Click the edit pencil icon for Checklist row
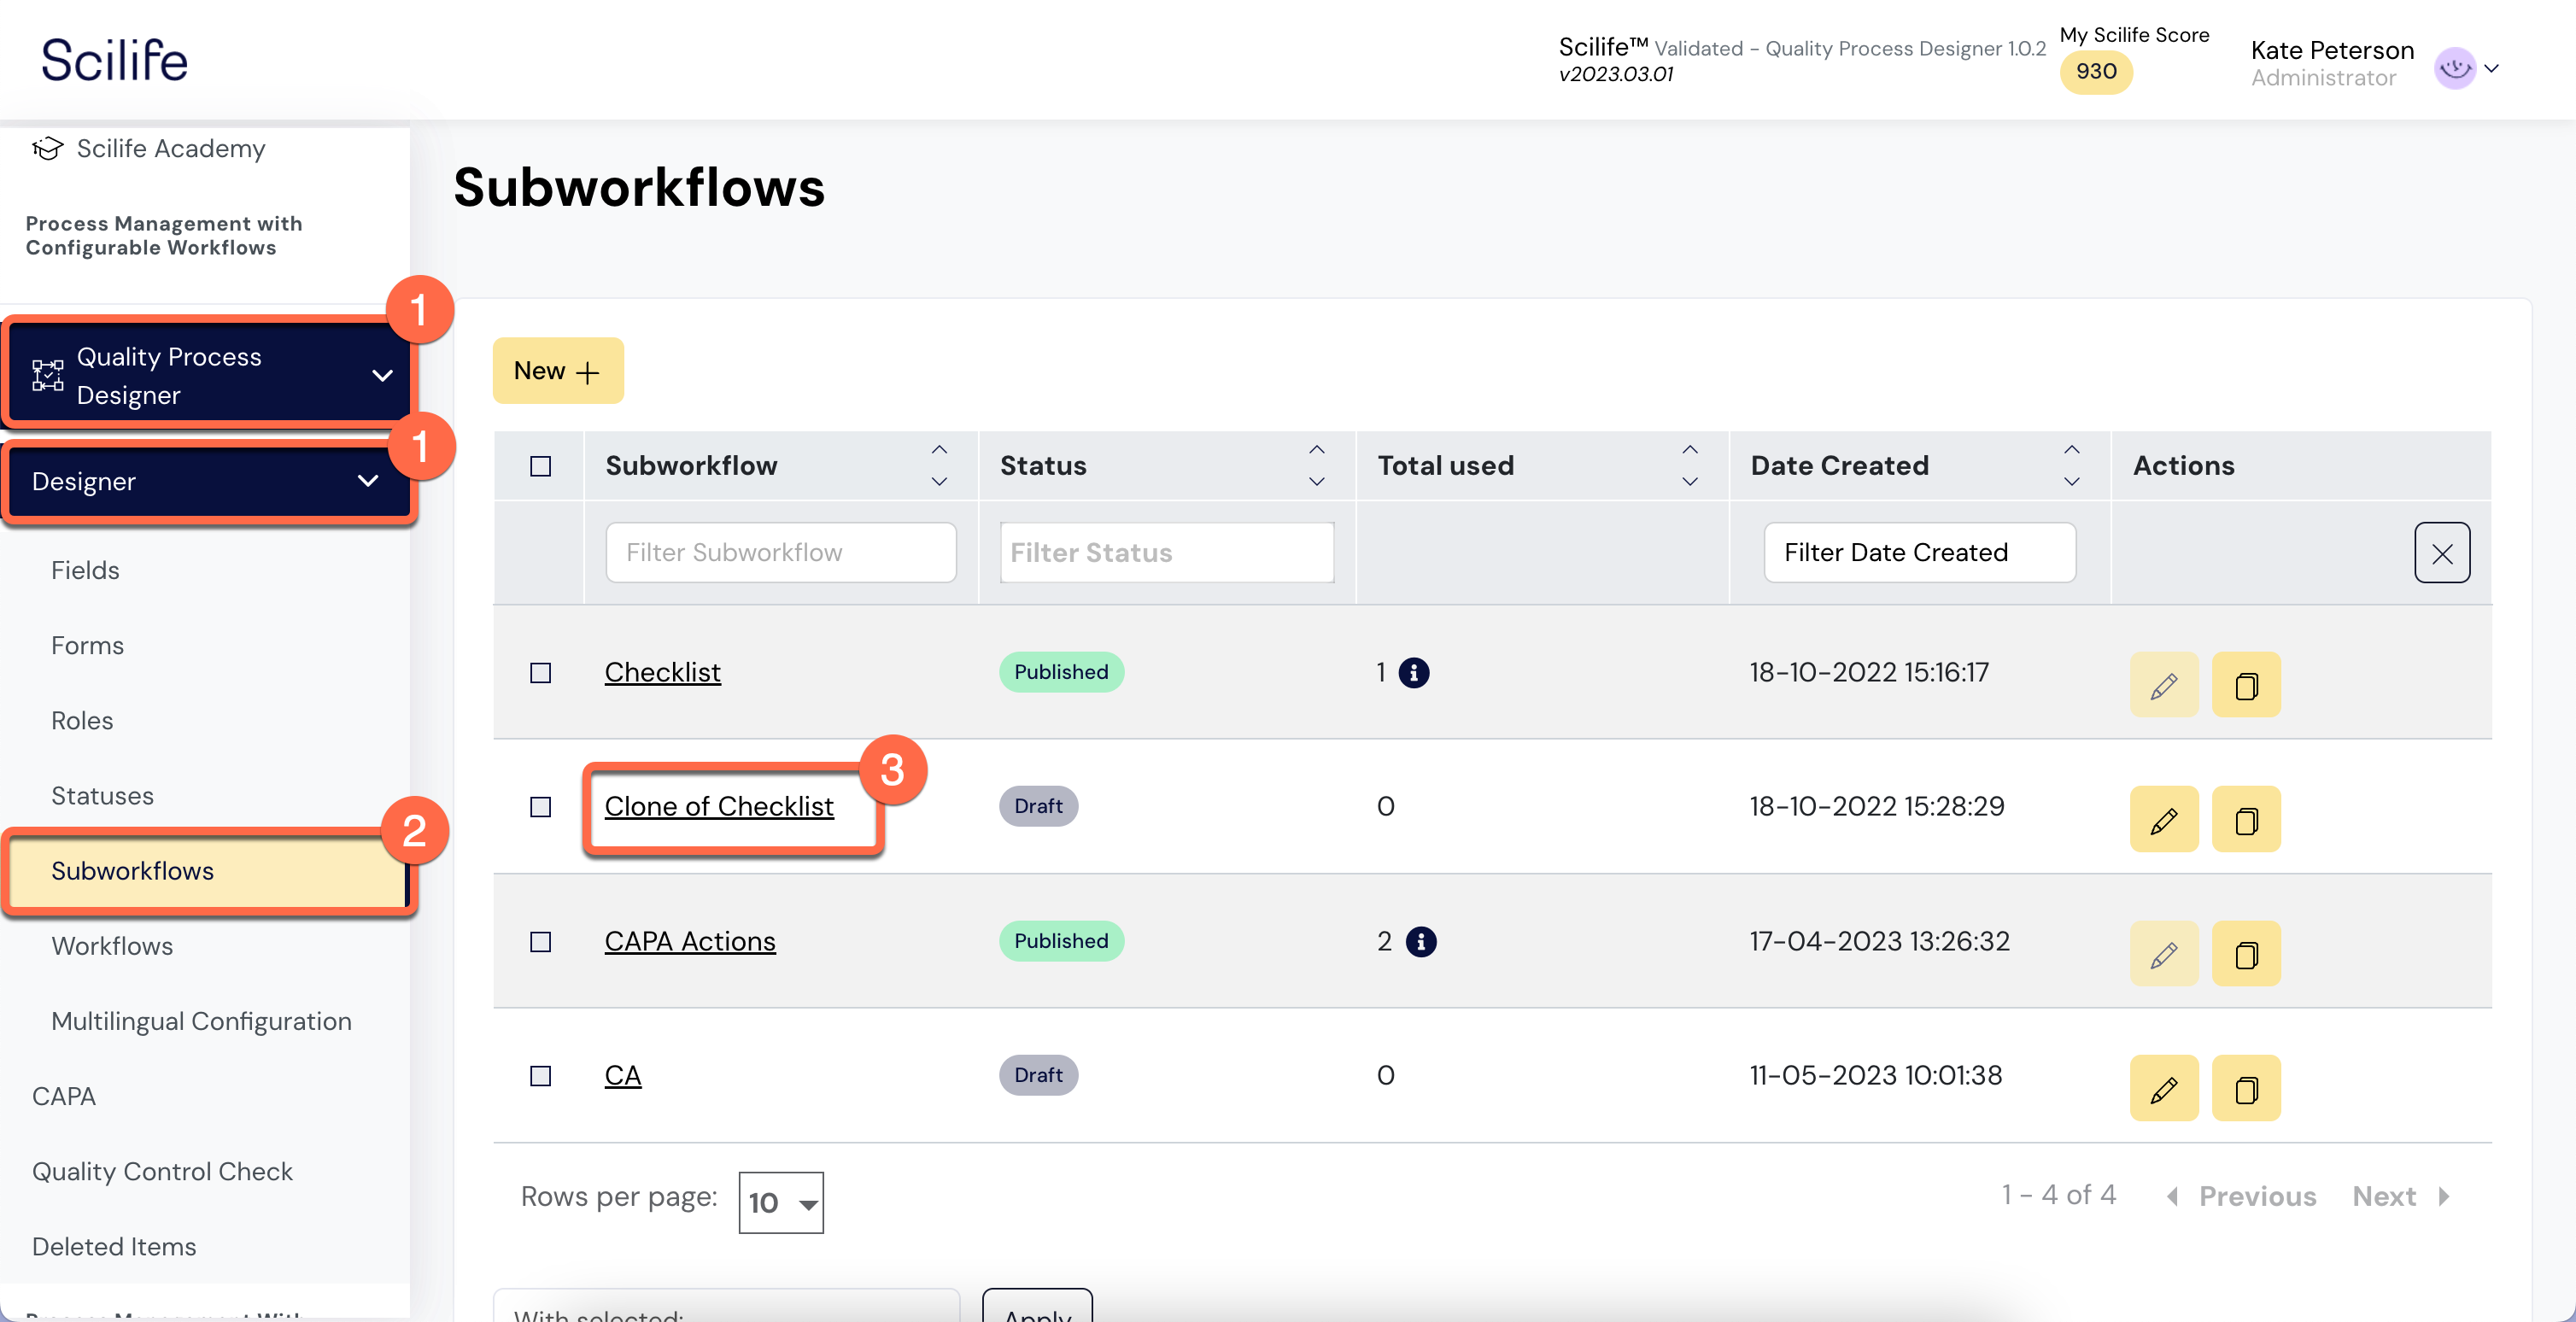 (x=2163, y=685)
